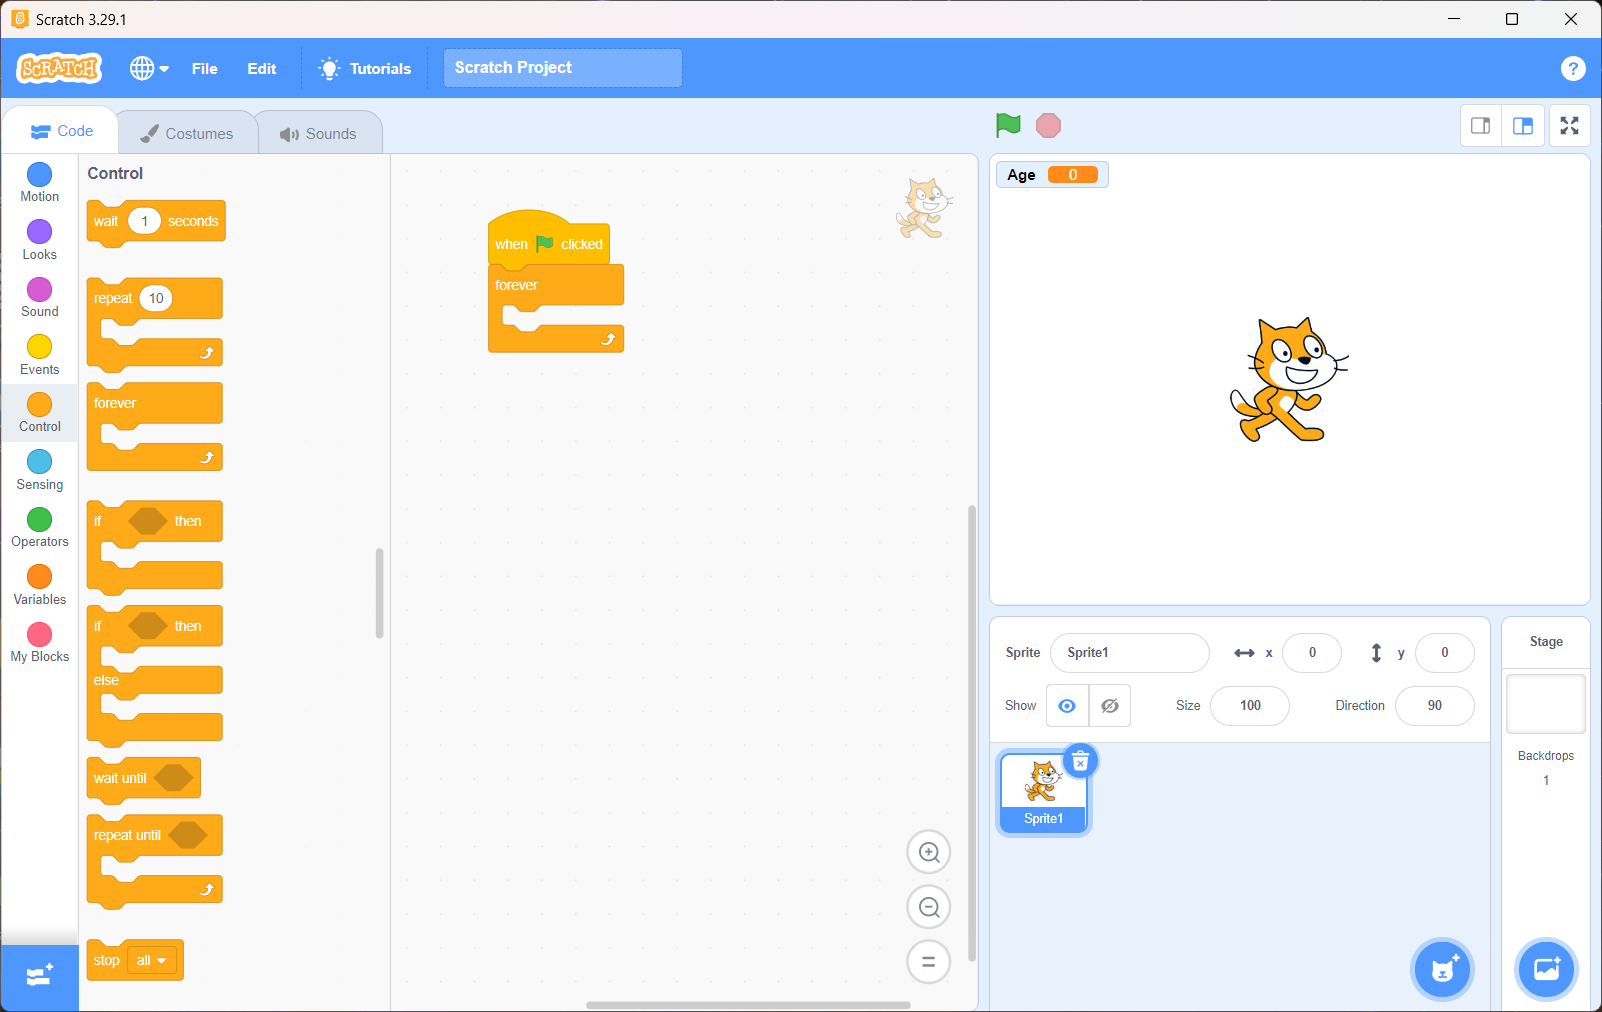The image size is (1602, 1012).
Task: Open the Choose a Backdrop button
Action: click(1546, 969)
